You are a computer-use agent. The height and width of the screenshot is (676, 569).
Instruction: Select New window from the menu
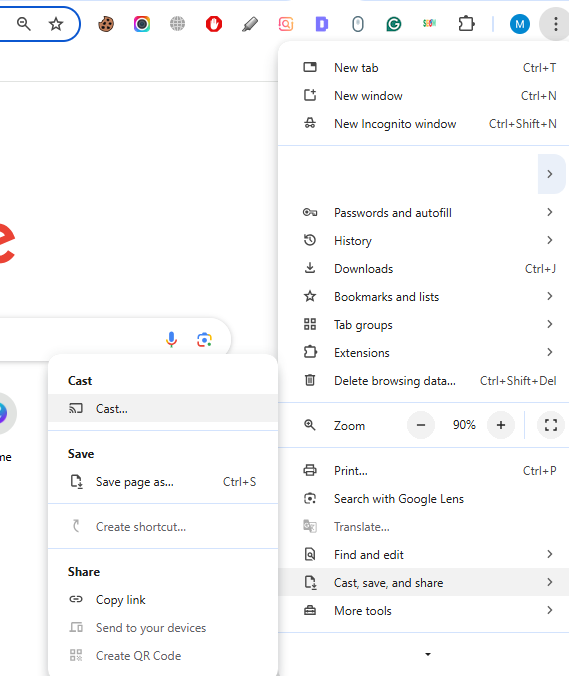pyautogui.click(x=423, y=96)
